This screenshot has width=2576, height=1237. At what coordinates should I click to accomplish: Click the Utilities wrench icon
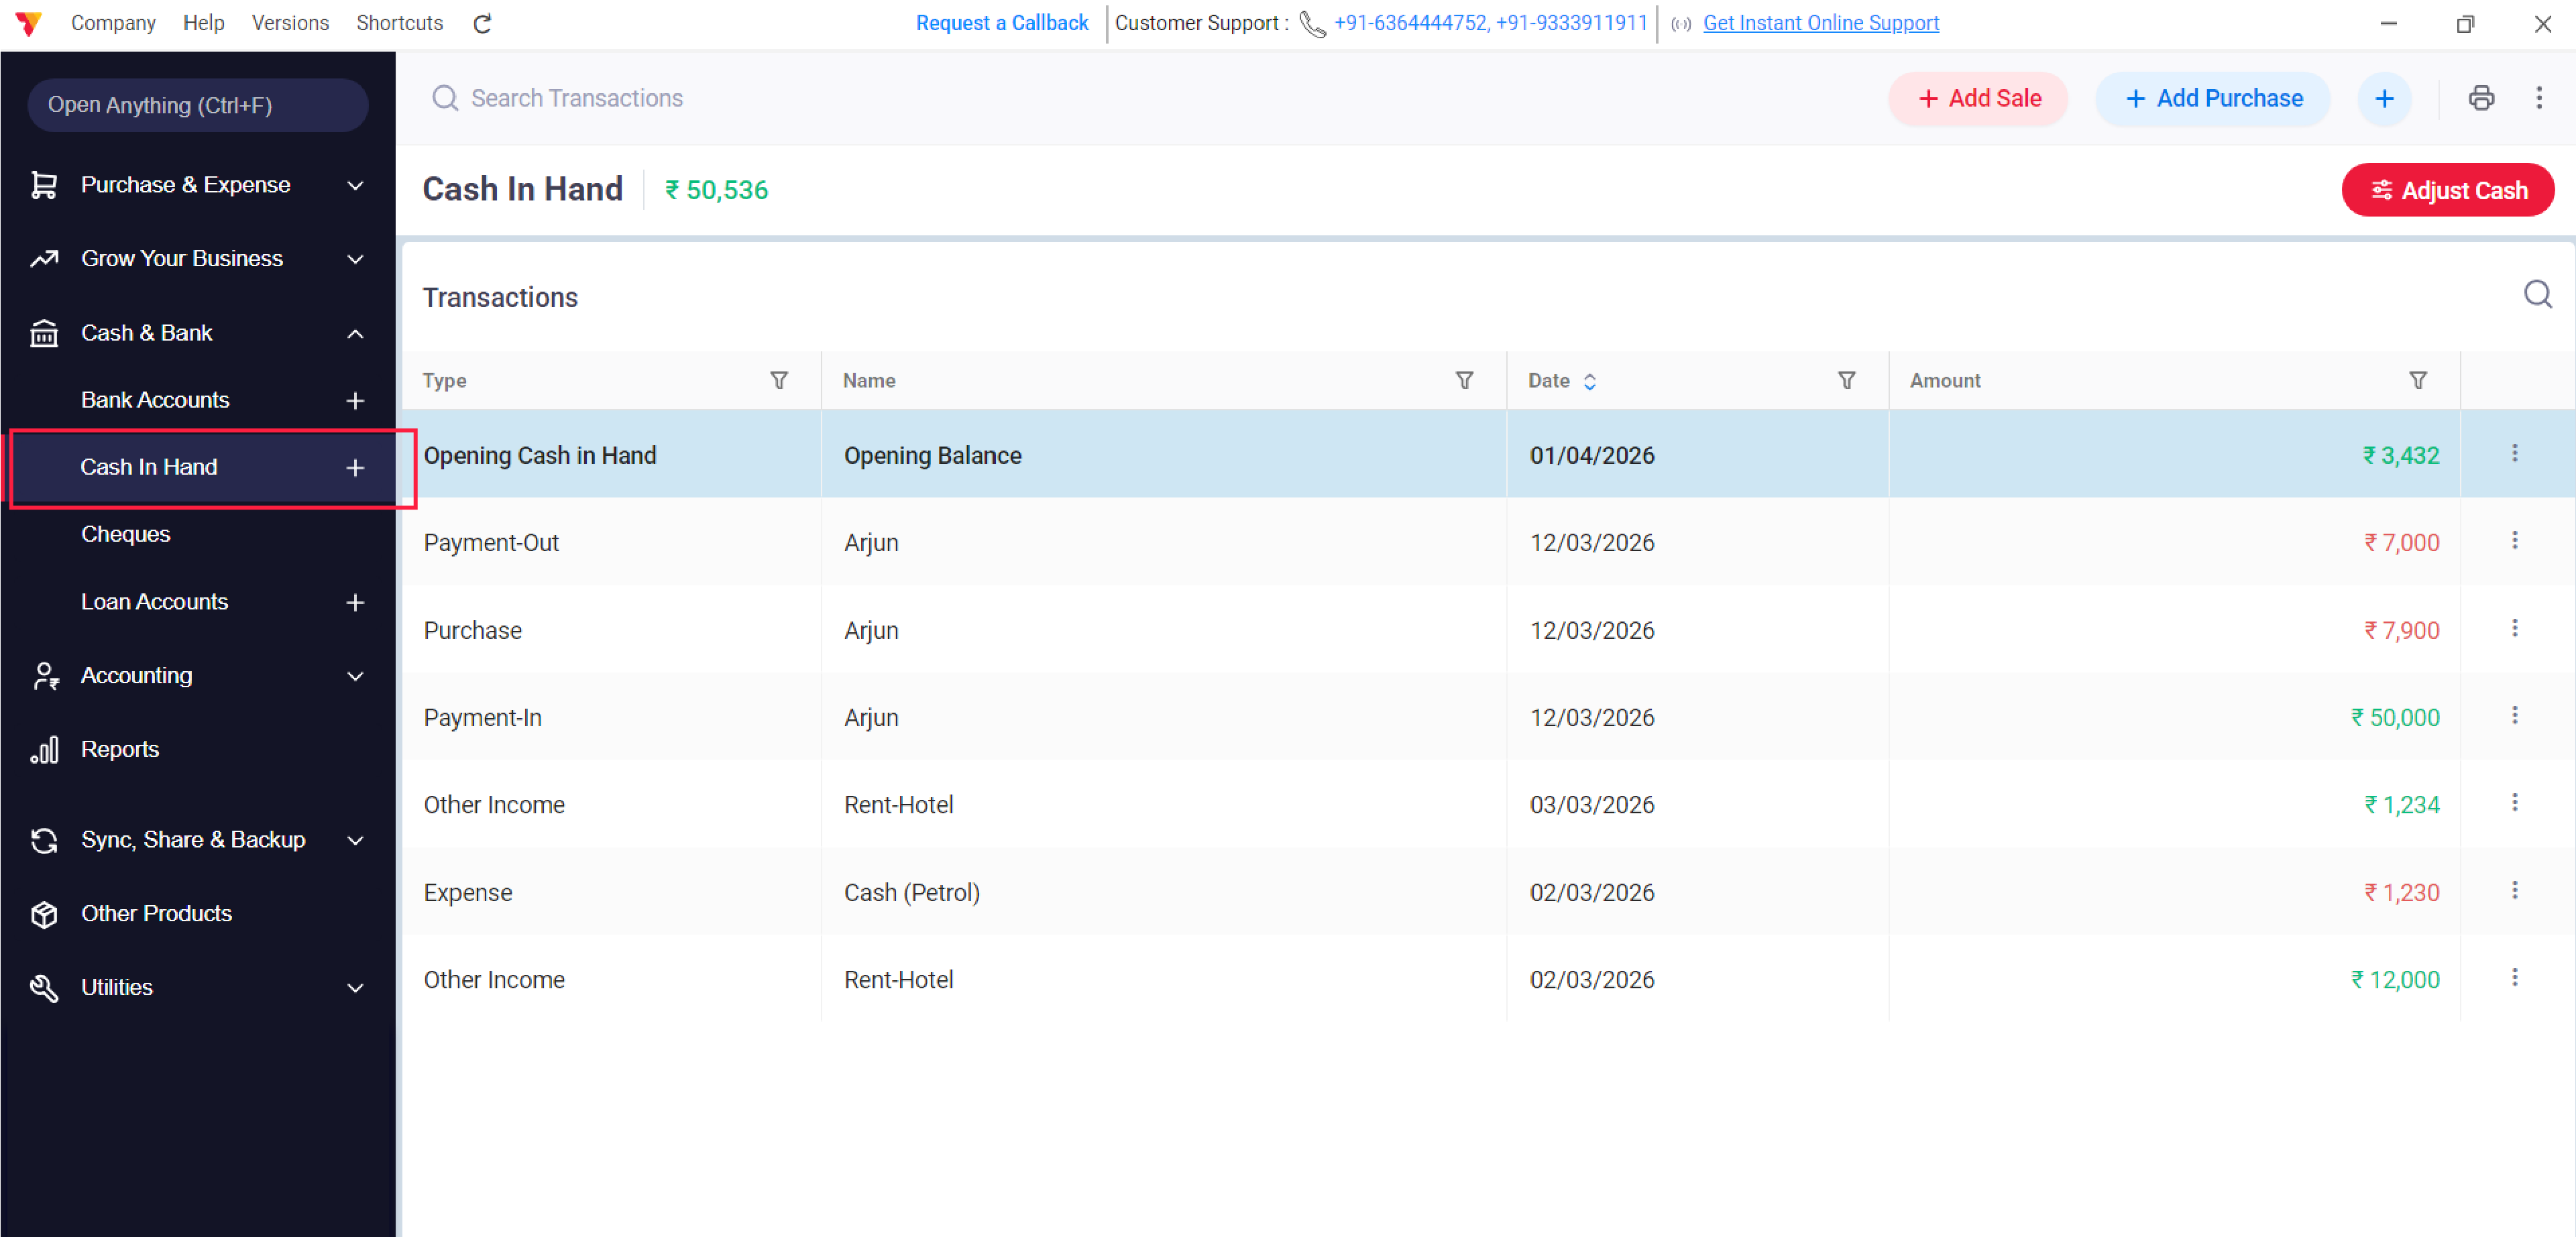pyautogui.click(x=44, y=987)
